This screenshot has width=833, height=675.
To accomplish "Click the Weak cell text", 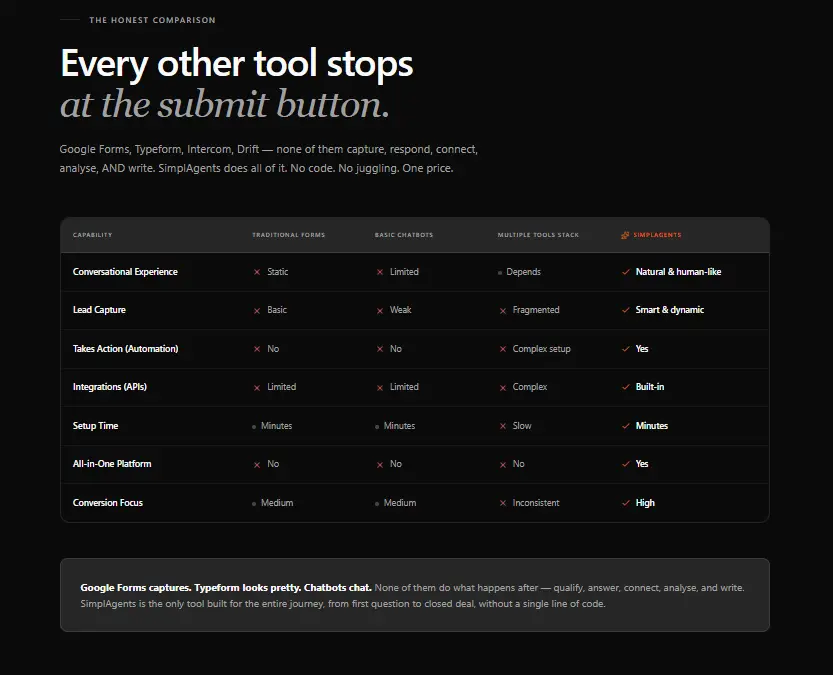I will [x=401, y=310].
